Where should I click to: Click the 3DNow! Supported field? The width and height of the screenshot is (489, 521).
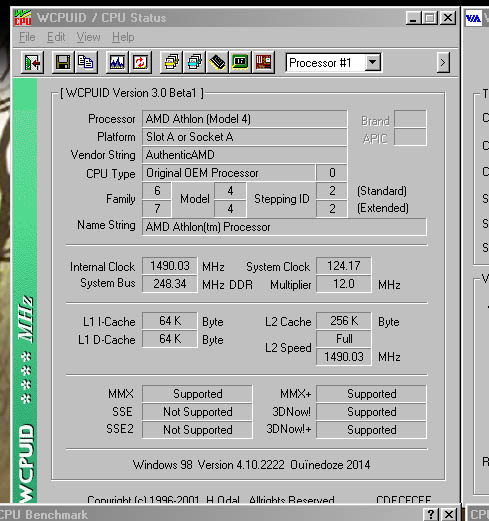[x=371, y=412]
